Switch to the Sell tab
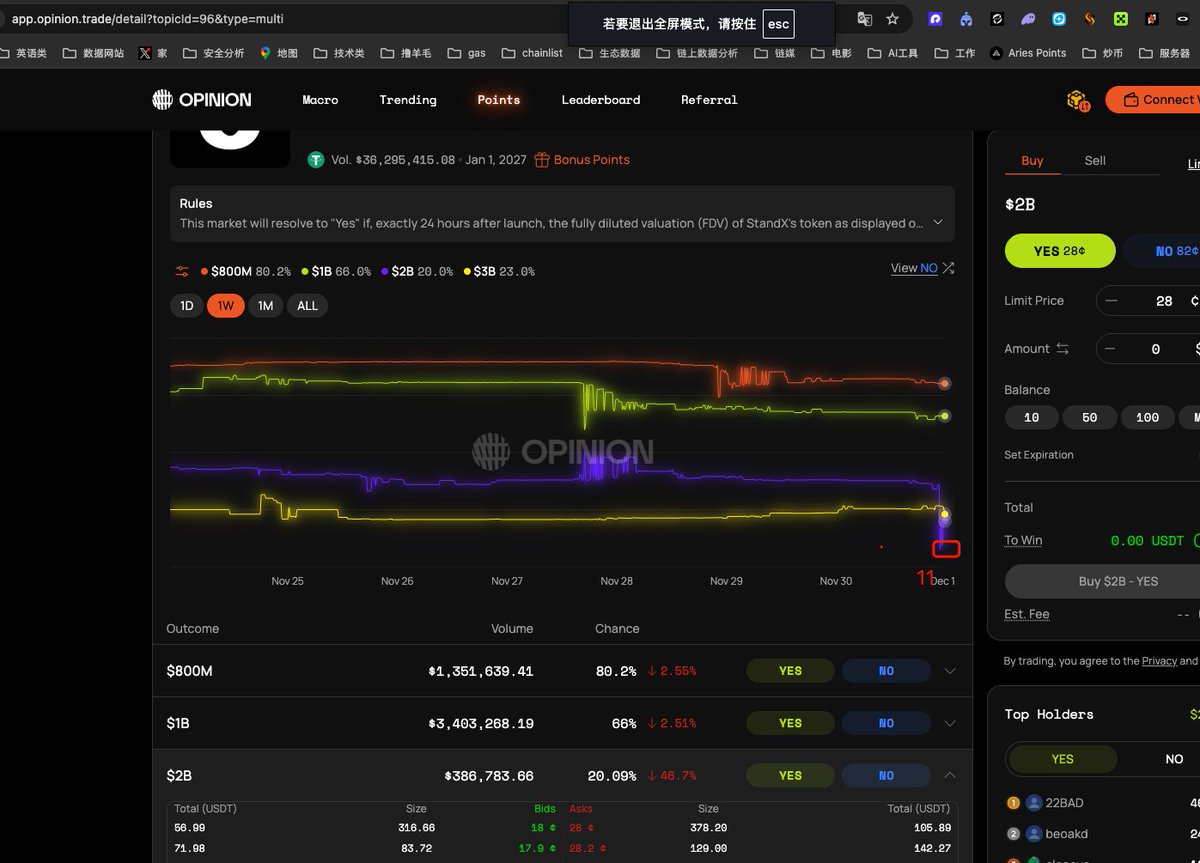Image resolution: width=1200 pixels, height=863 pixels. click(x=1095, y=160)
